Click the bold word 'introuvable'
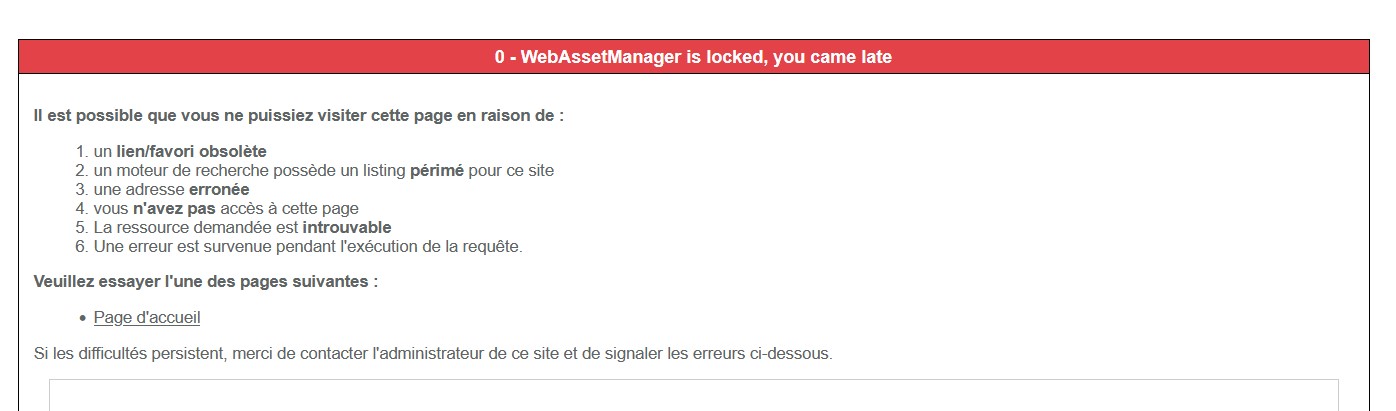 [x=347, y=228]
